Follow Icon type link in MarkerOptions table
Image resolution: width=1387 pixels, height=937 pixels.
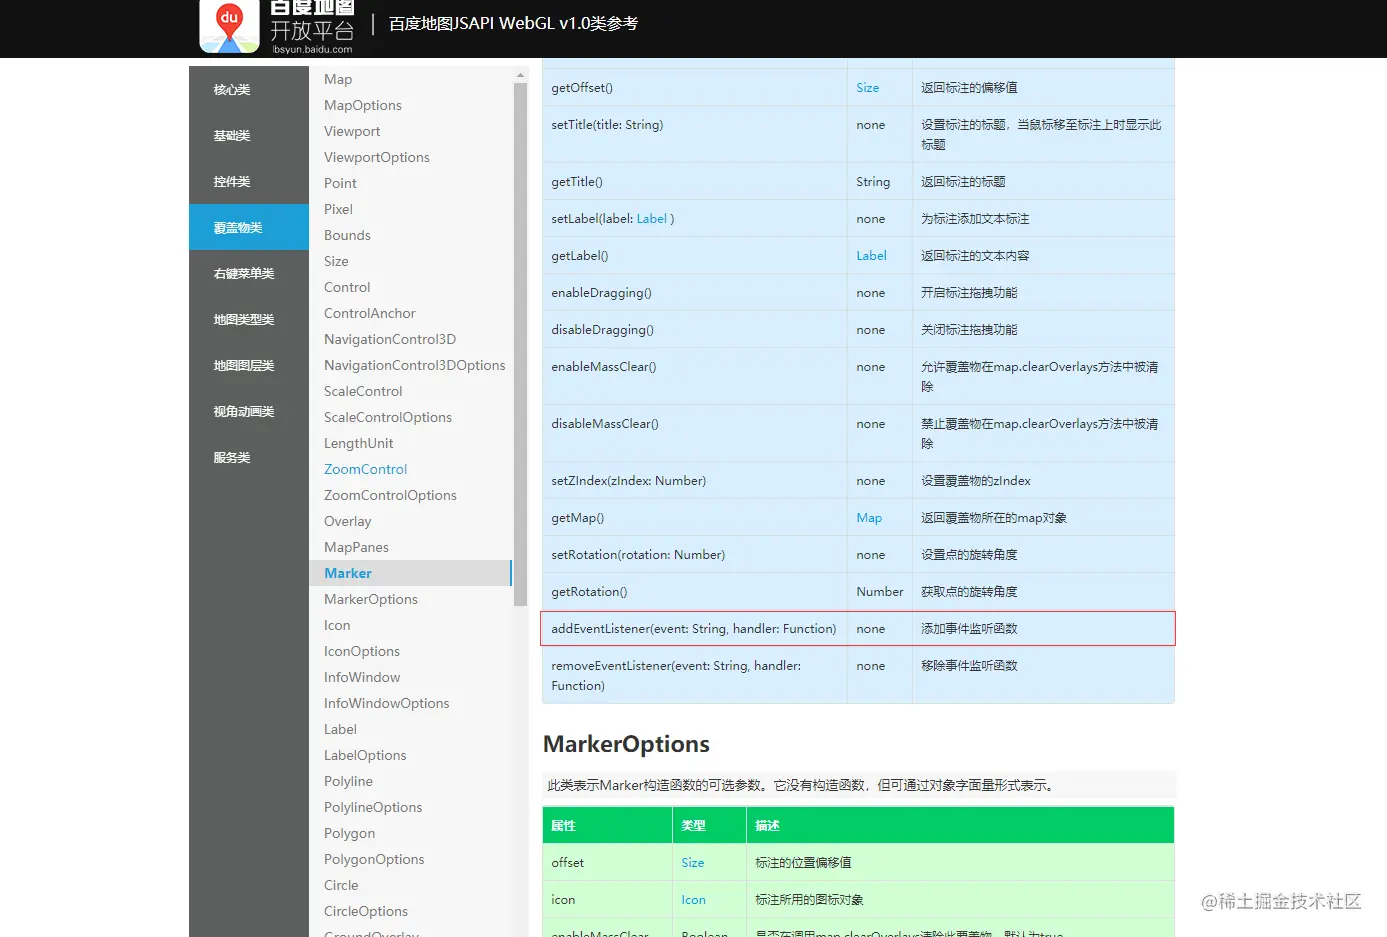(693, 900)
